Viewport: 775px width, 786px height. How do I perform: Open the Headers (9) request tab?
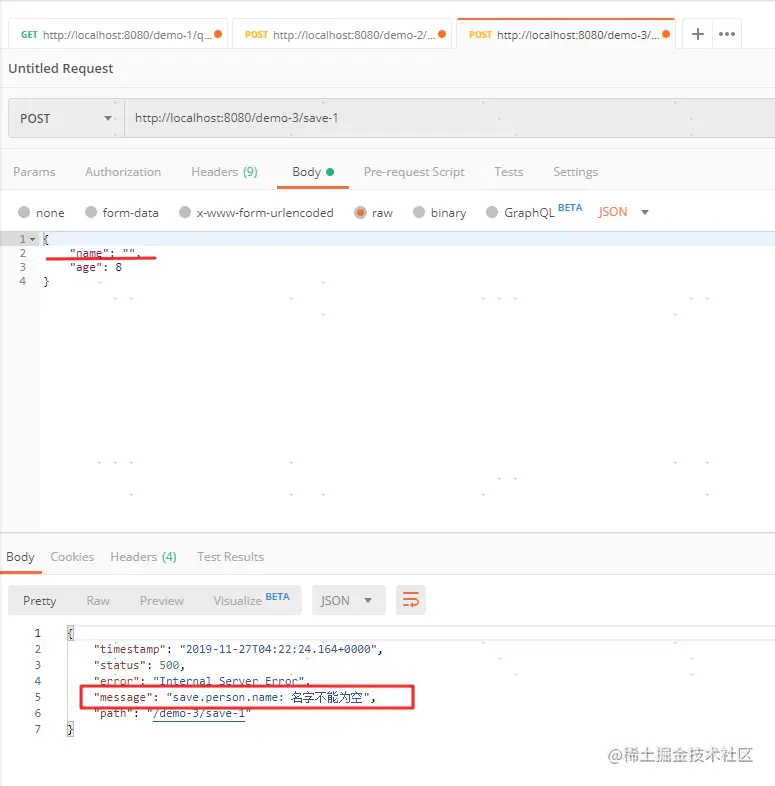224,172
